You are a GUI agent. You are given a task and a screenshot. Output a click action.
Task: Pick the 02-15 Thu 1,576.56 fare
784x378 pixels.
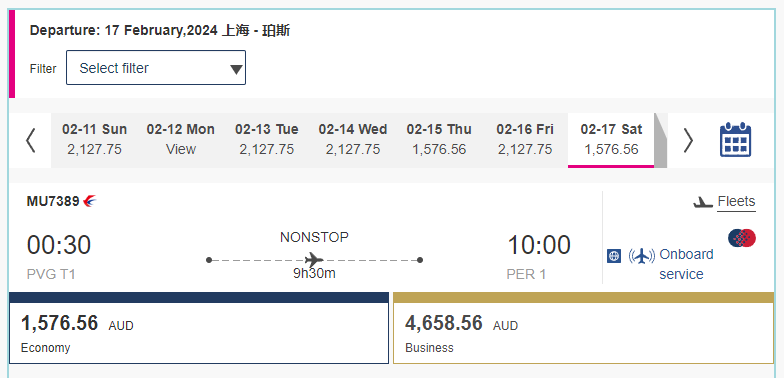coord(438,140)
